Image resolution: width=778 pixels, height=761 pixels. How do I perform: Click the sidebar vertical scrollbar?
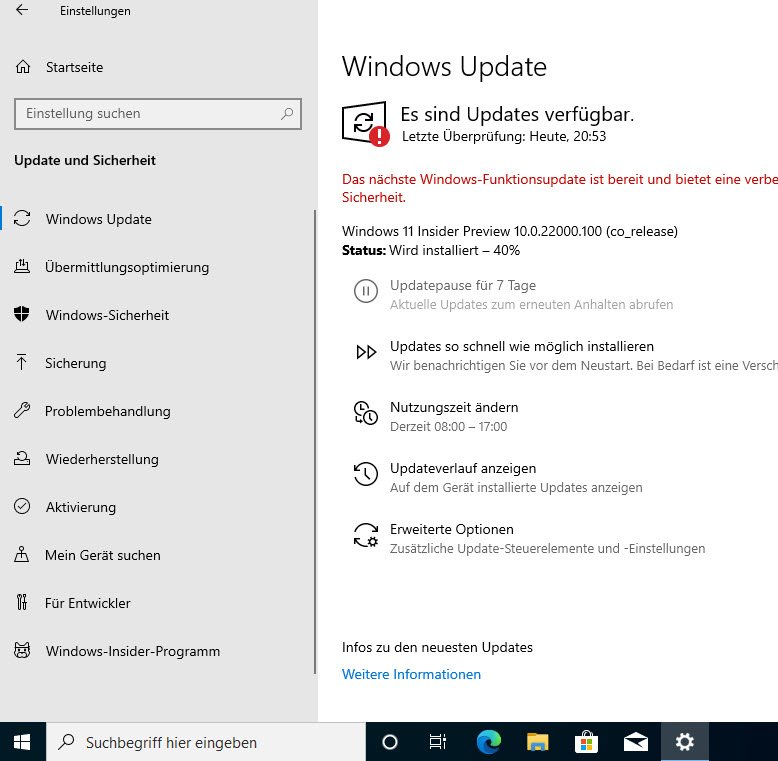pyautogui.click(x=315, y=442)
